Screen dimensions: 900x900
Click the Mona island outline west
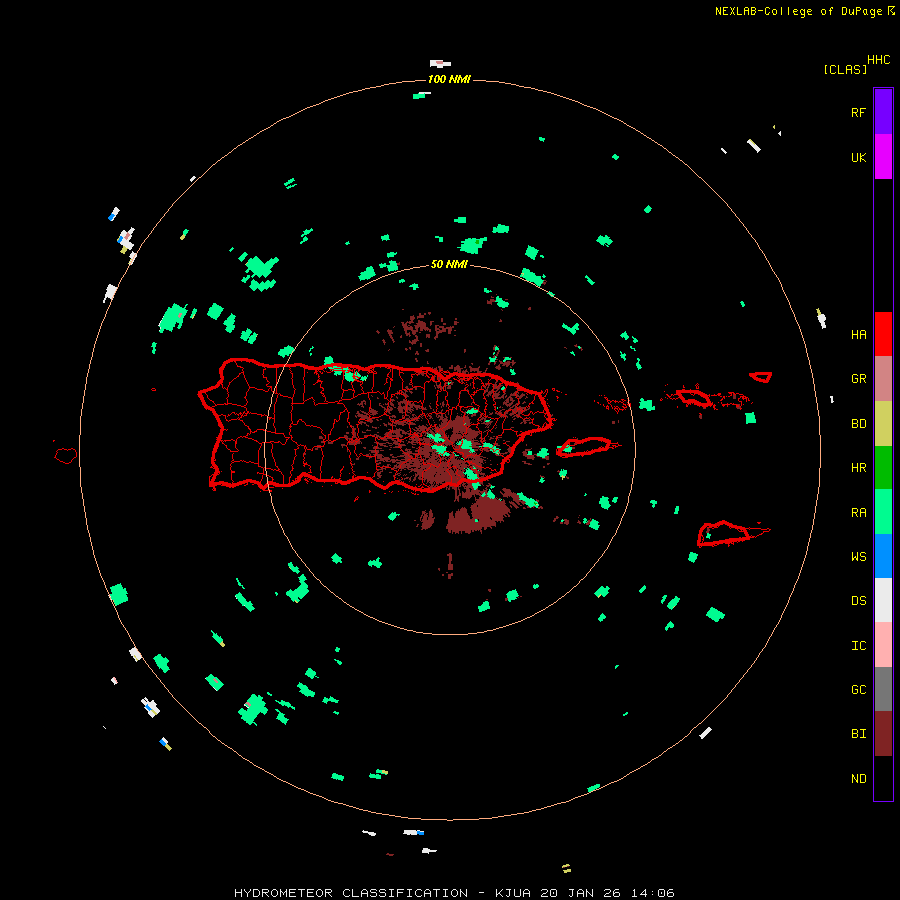pyautogui.click(x=65, y=456)
